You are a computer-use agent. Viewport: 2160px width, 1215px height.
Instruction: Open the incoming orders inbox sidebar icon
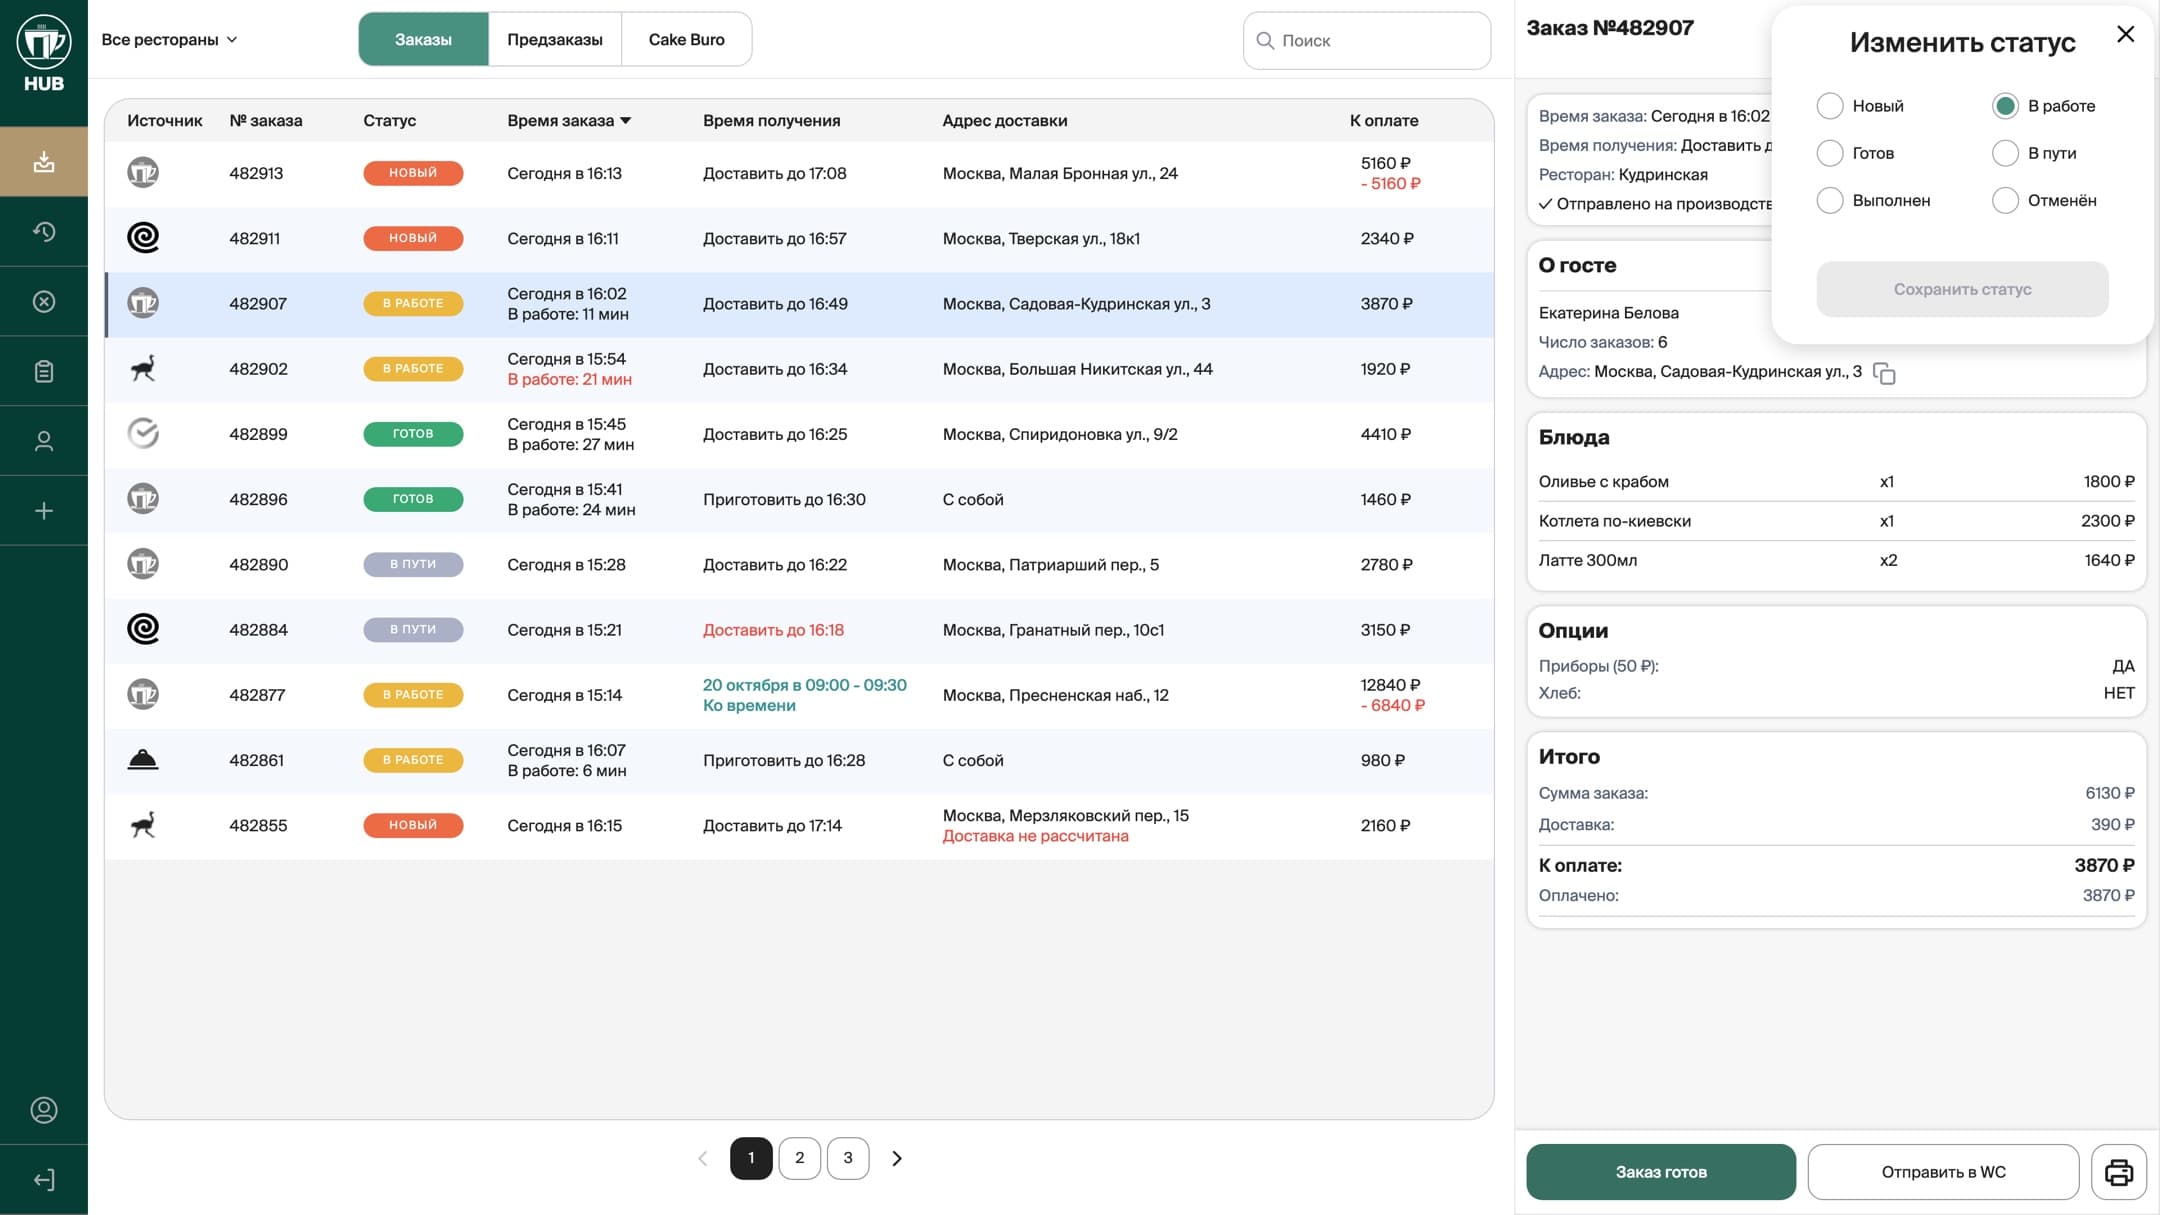[x=44, y=161]
